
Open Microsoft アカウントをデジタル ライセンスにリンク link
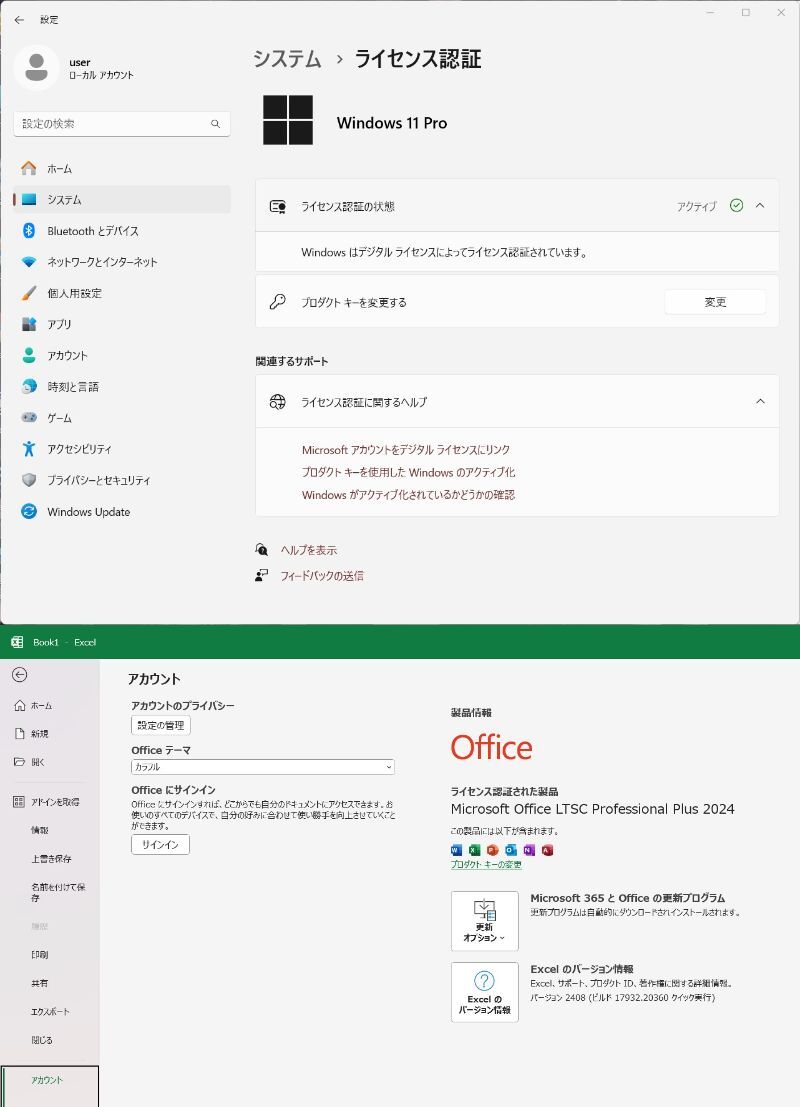(406, 450)
